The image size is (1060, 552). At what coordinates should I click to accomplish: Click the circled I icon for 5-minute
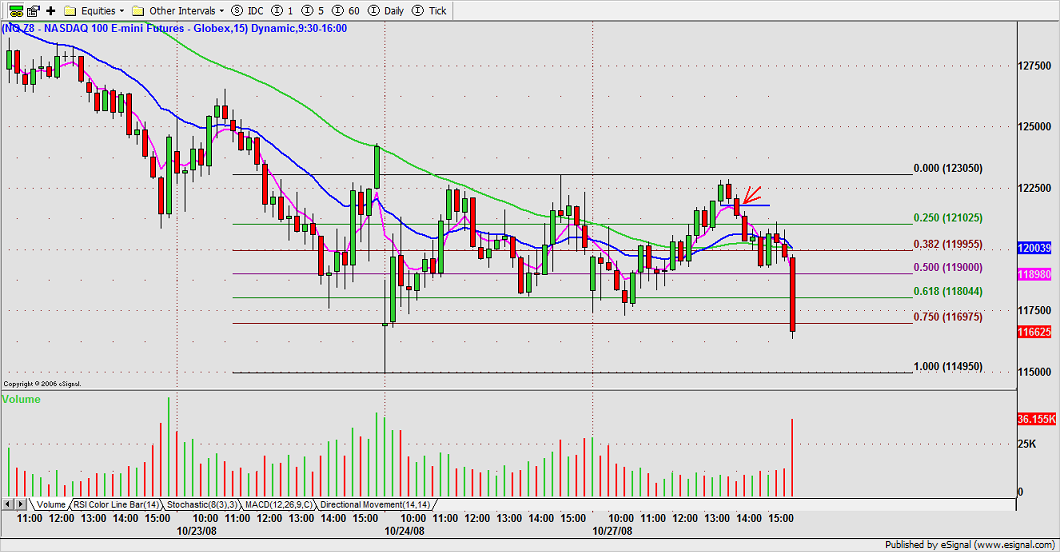coord(308,11)
